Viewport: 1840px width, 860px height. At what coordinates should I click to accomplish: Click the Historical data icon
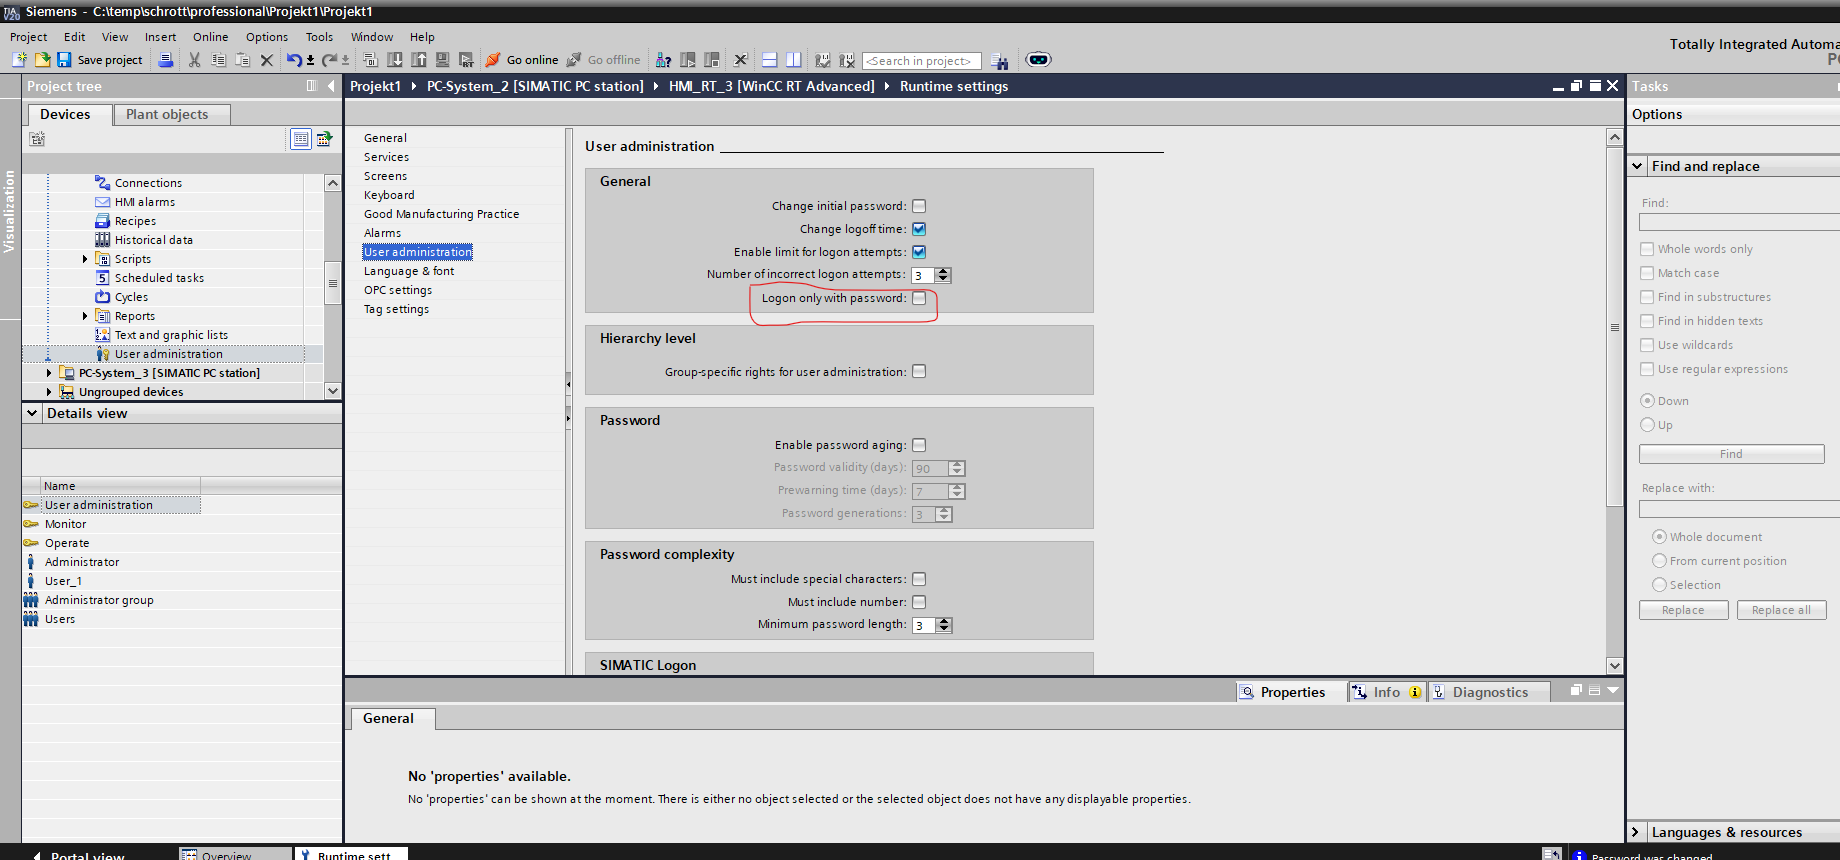click(x=102, y=240)
